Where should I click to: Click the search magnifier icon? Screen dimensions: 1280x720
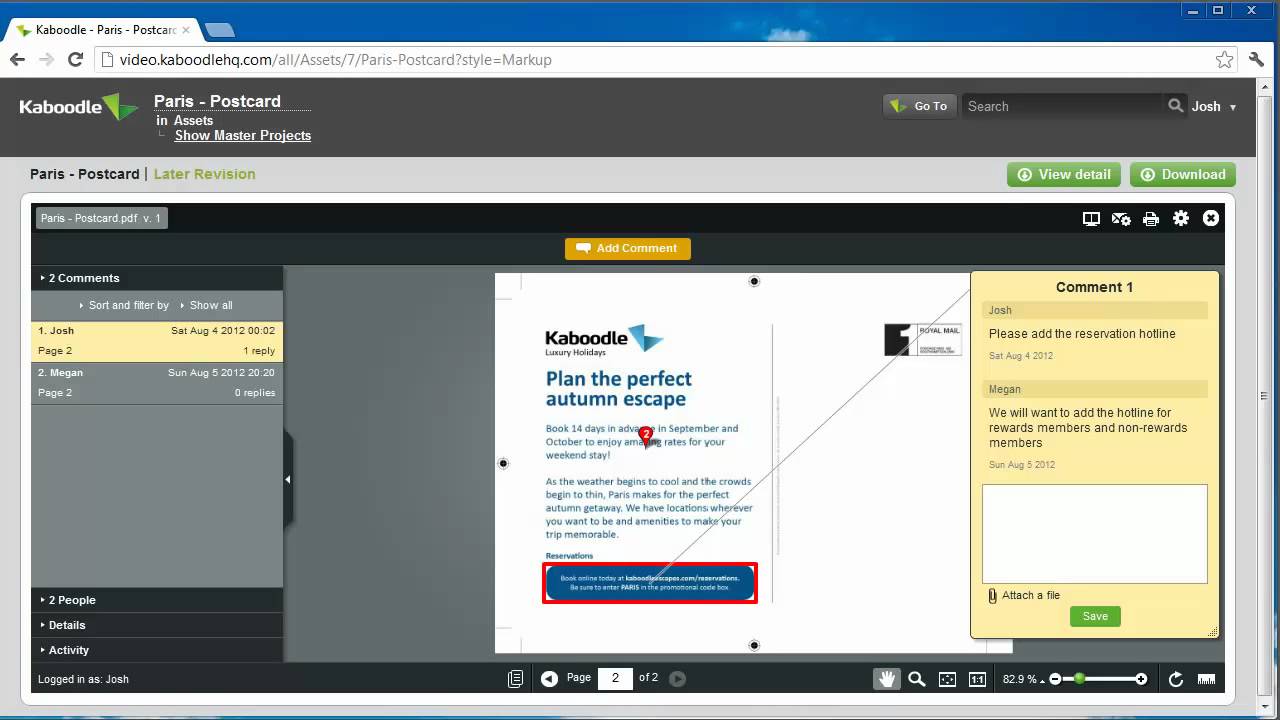pos(1175,106)
